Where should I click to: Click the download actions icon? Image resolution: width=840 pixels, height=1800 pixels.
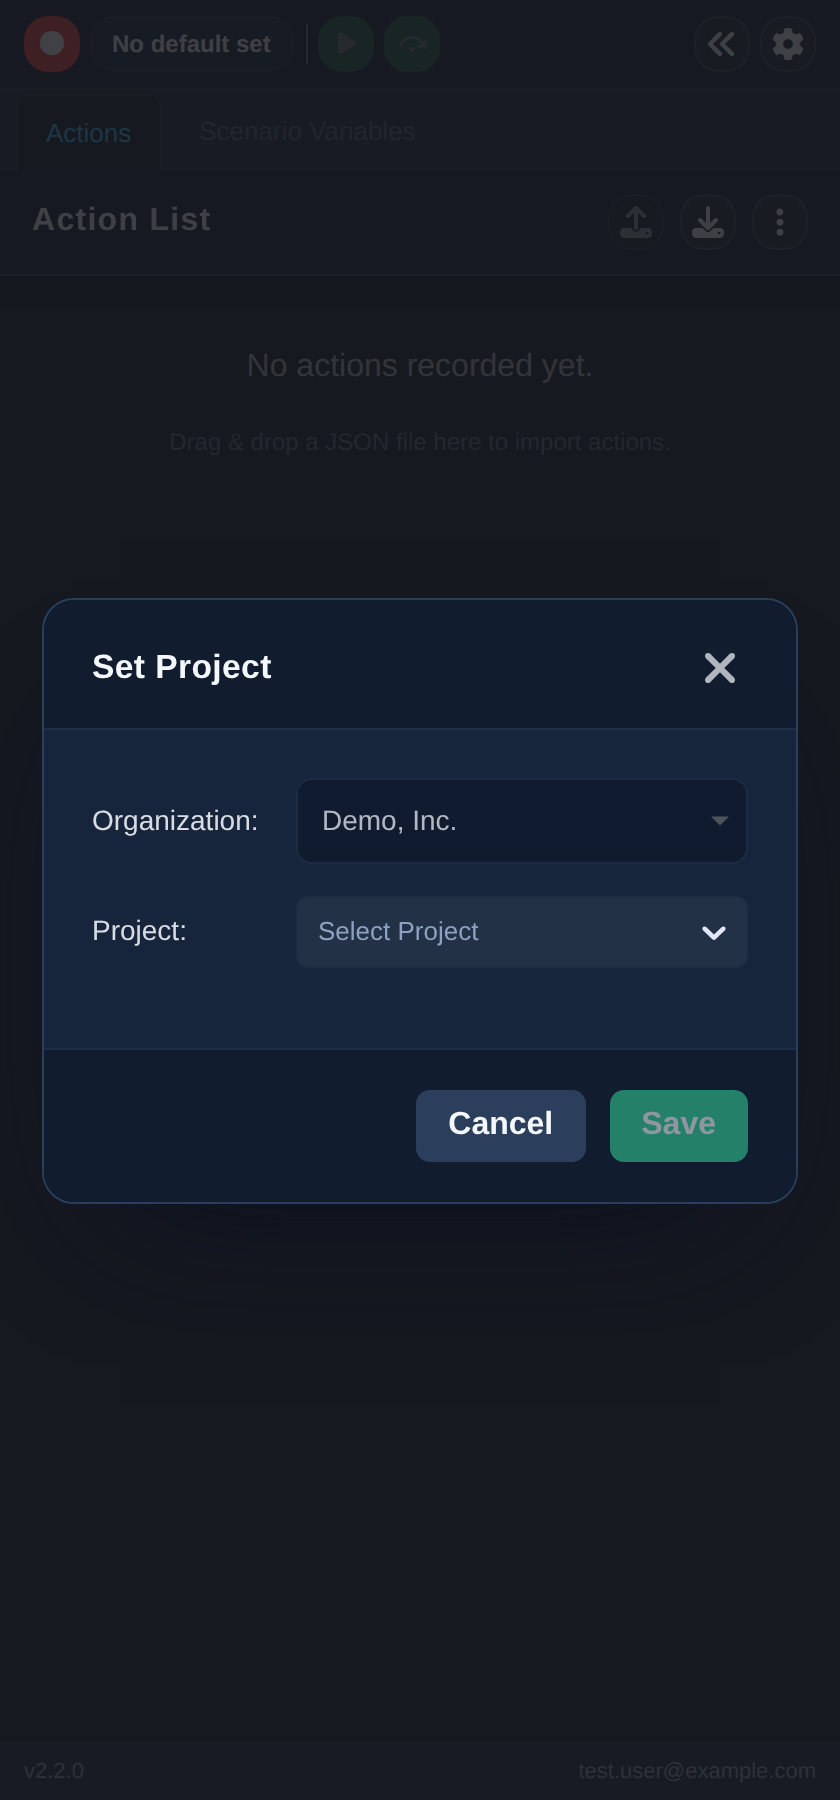tap(708, 222)
